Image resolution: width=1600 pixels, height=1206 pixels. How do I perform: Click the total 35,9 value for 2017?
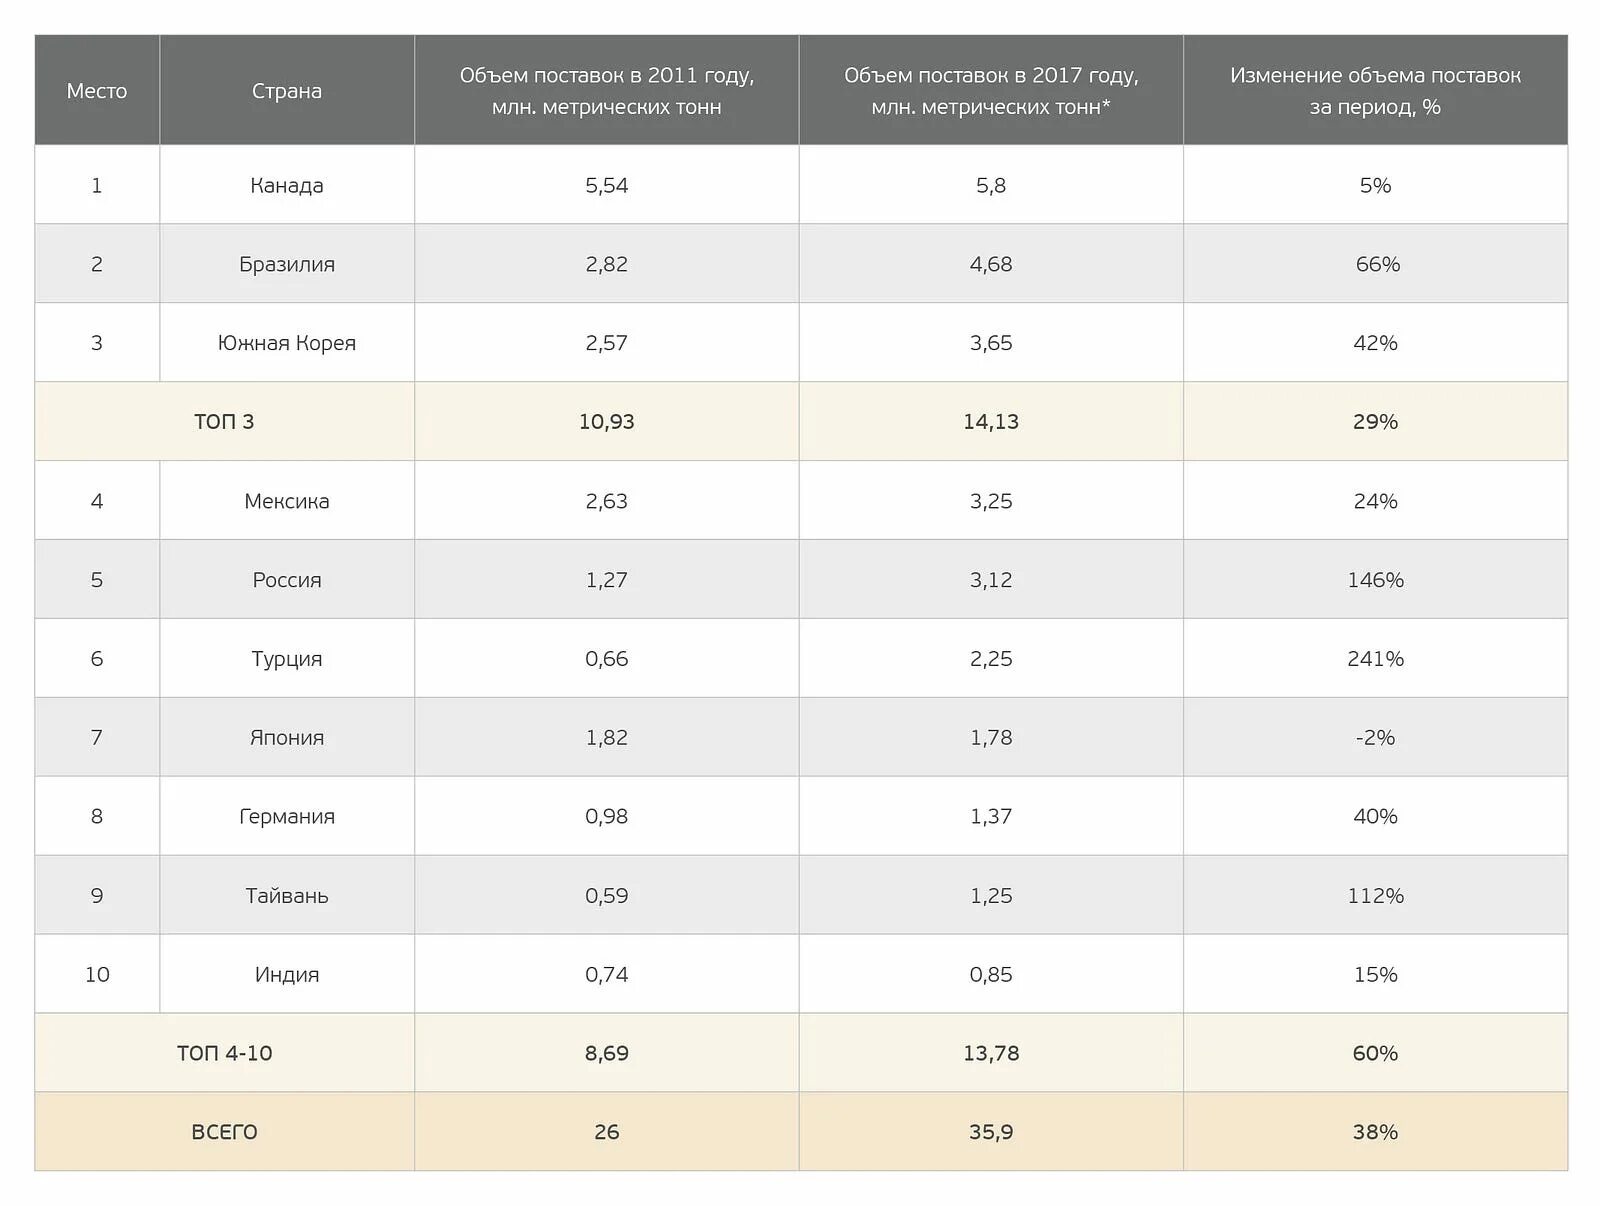990,1132
